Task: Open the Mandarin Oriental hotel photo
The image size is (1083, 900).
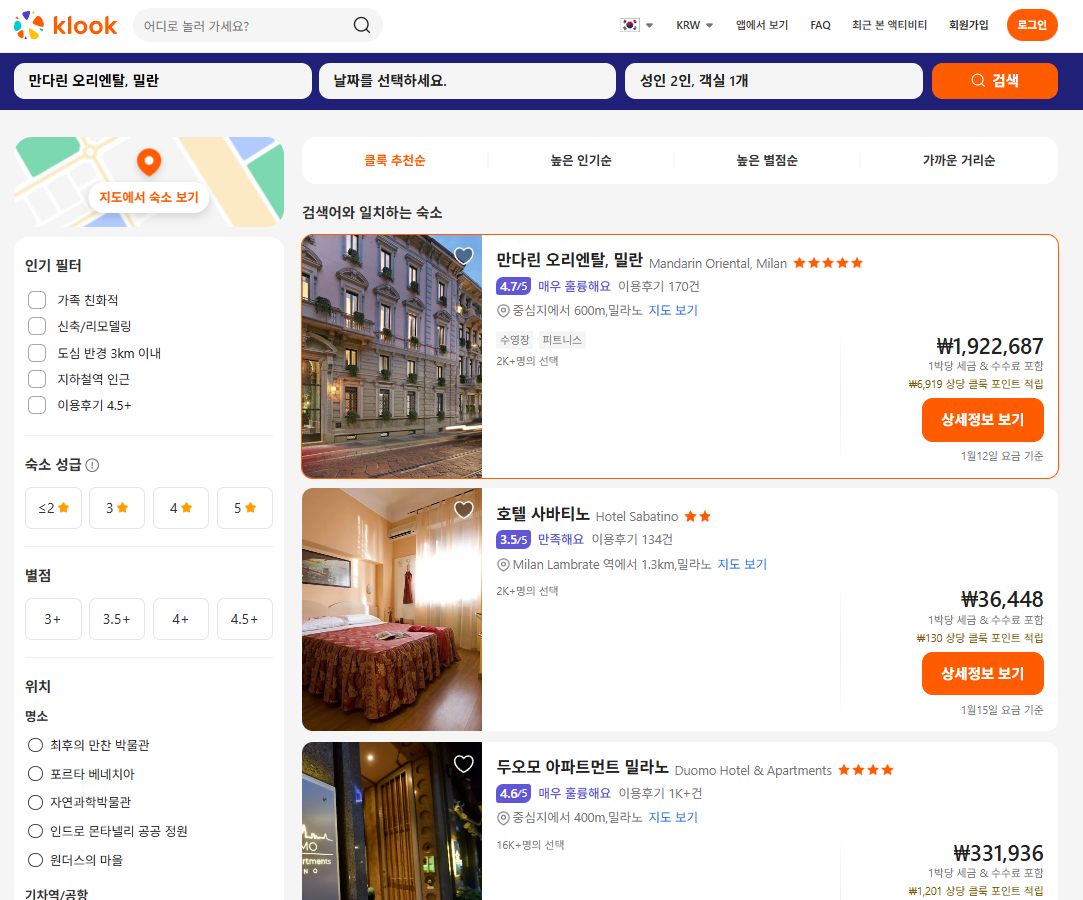Action: tap(392, 356)
